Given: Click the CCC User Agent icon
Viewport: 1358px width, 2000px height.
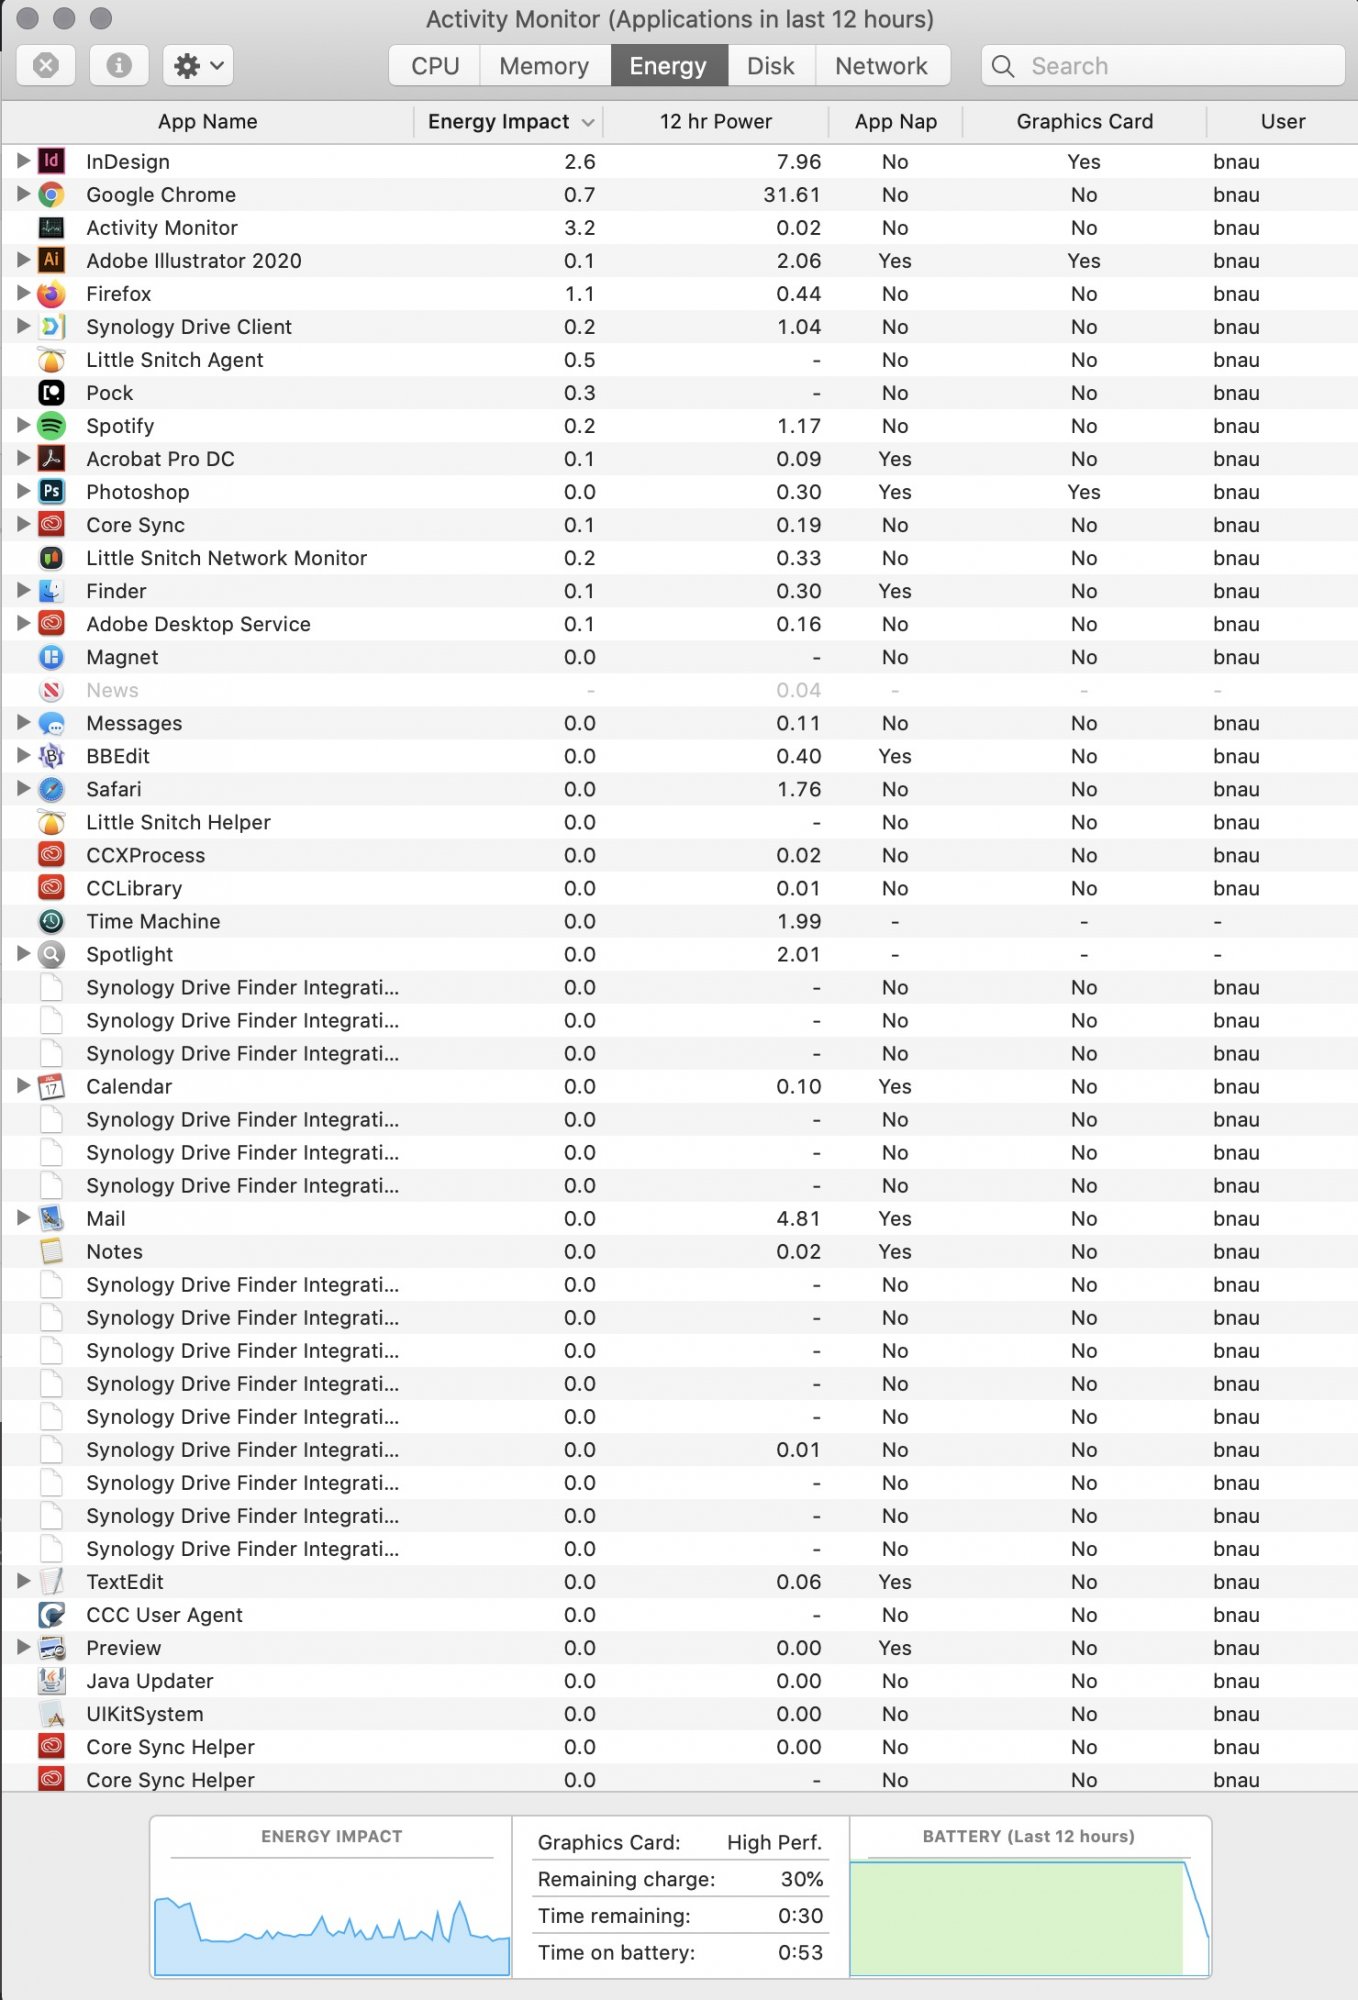Looking at the screenshot, I should click(51, 1614).
